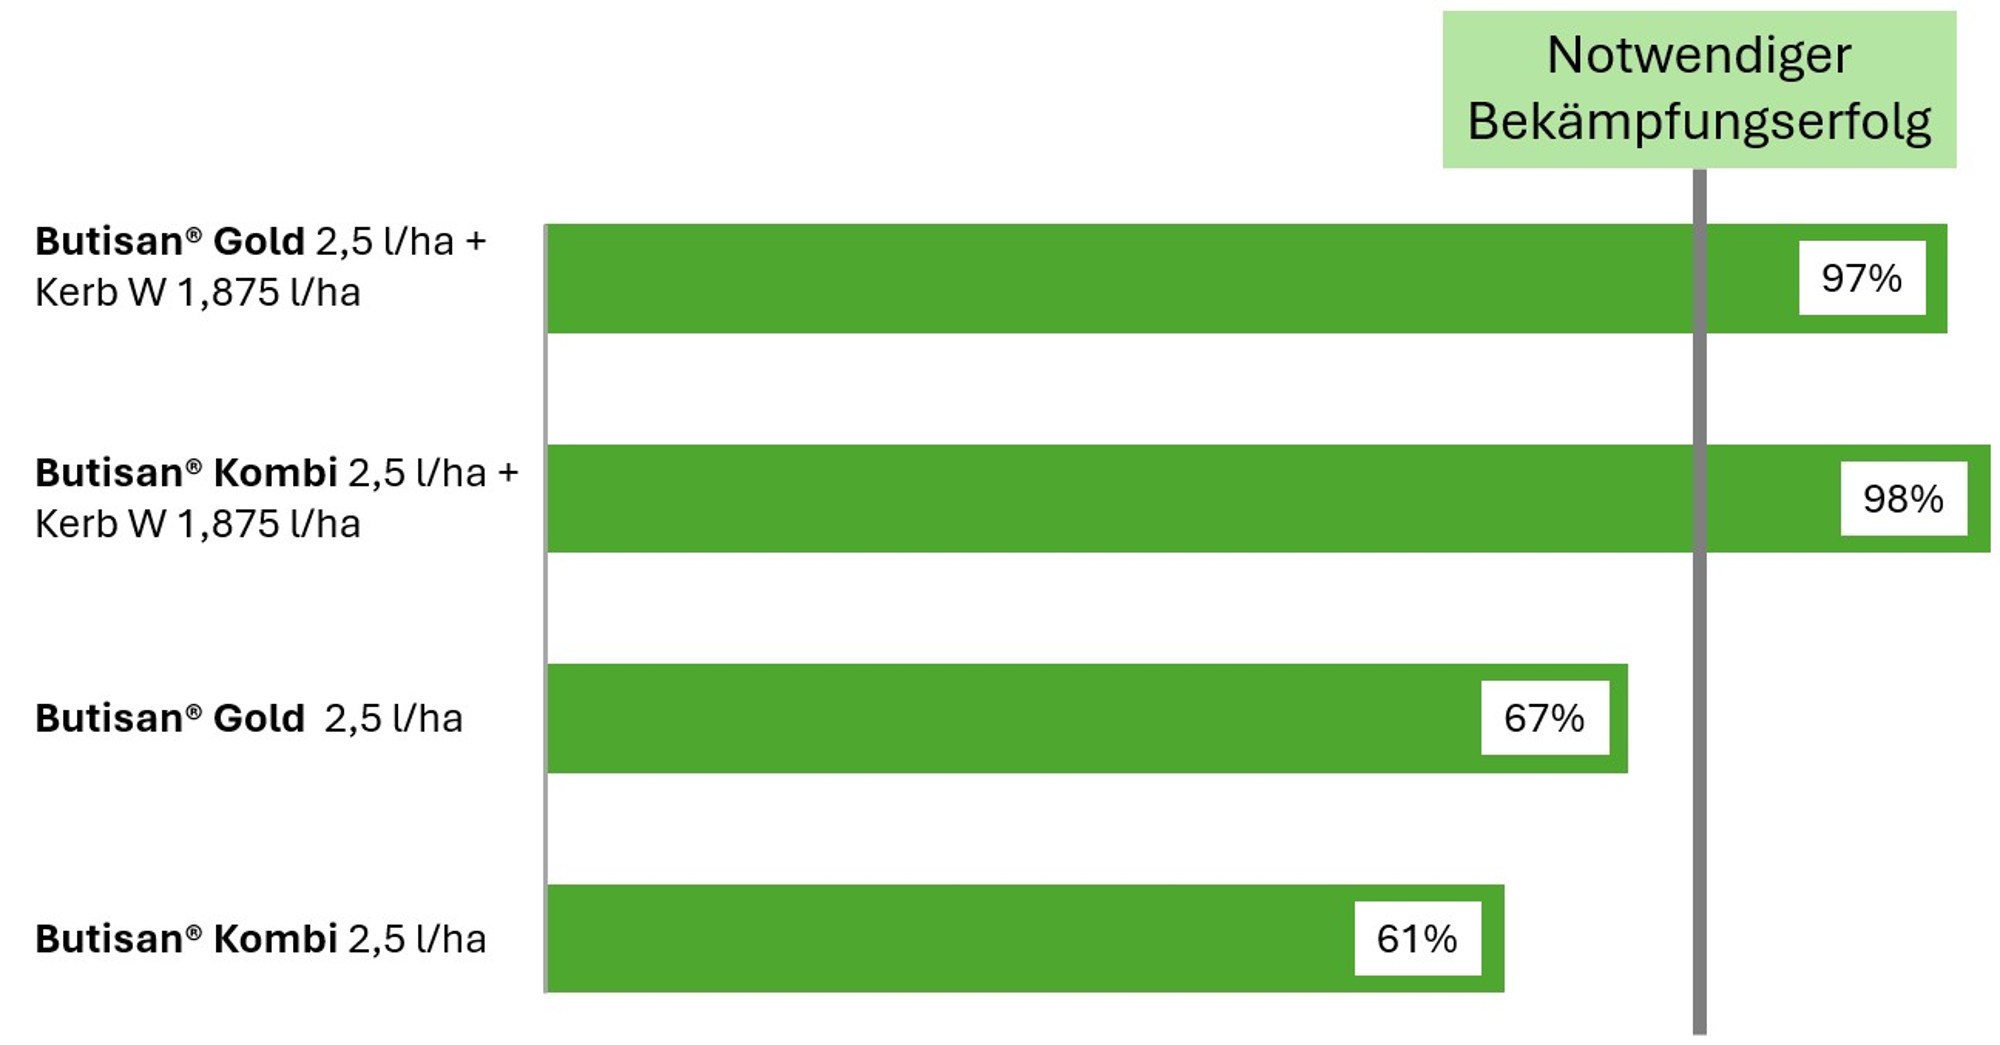Screen dimensions: 2000x1045
Task: Click the word "Bekämpfungserfolg" in the green box
Action: [1699, 122]
